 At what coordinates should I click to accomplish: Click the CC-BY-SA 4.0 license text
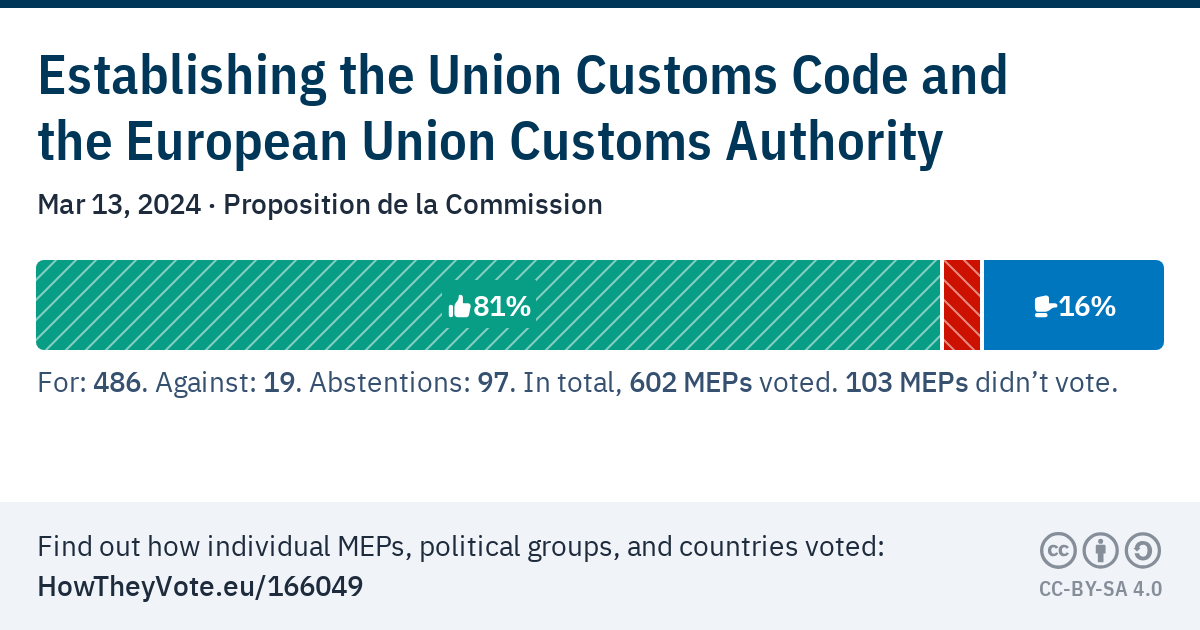point(1100,589)
